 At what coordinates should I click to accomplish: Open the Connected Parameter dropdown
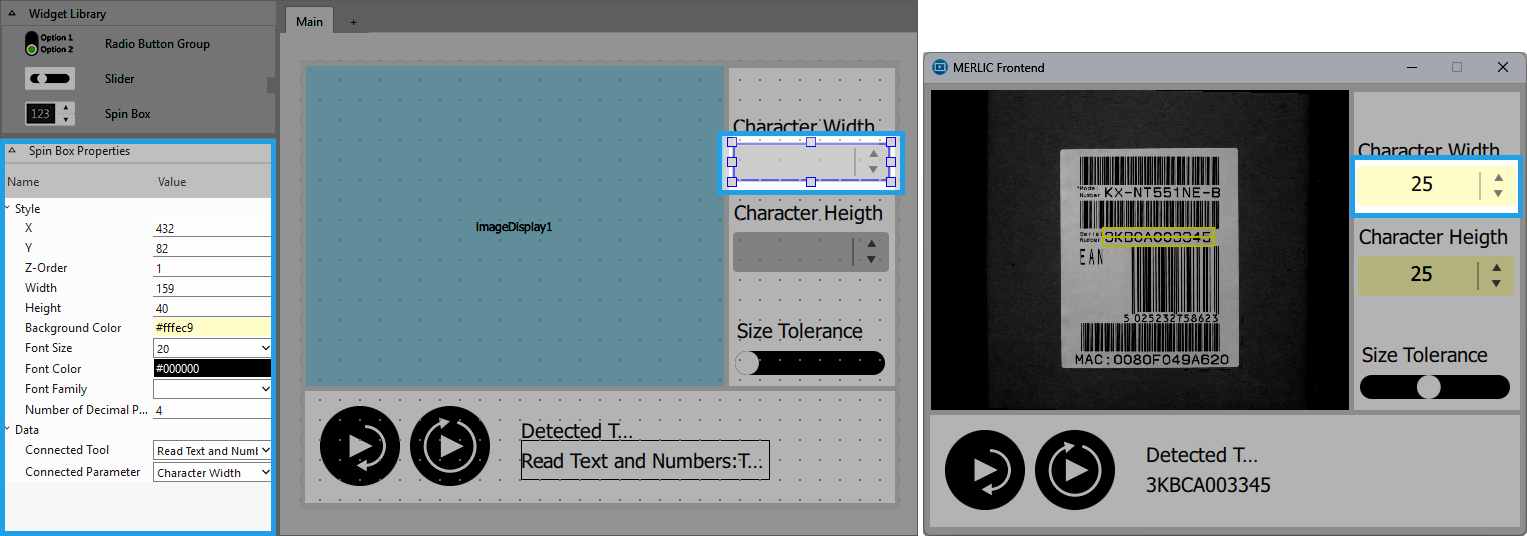264,472
